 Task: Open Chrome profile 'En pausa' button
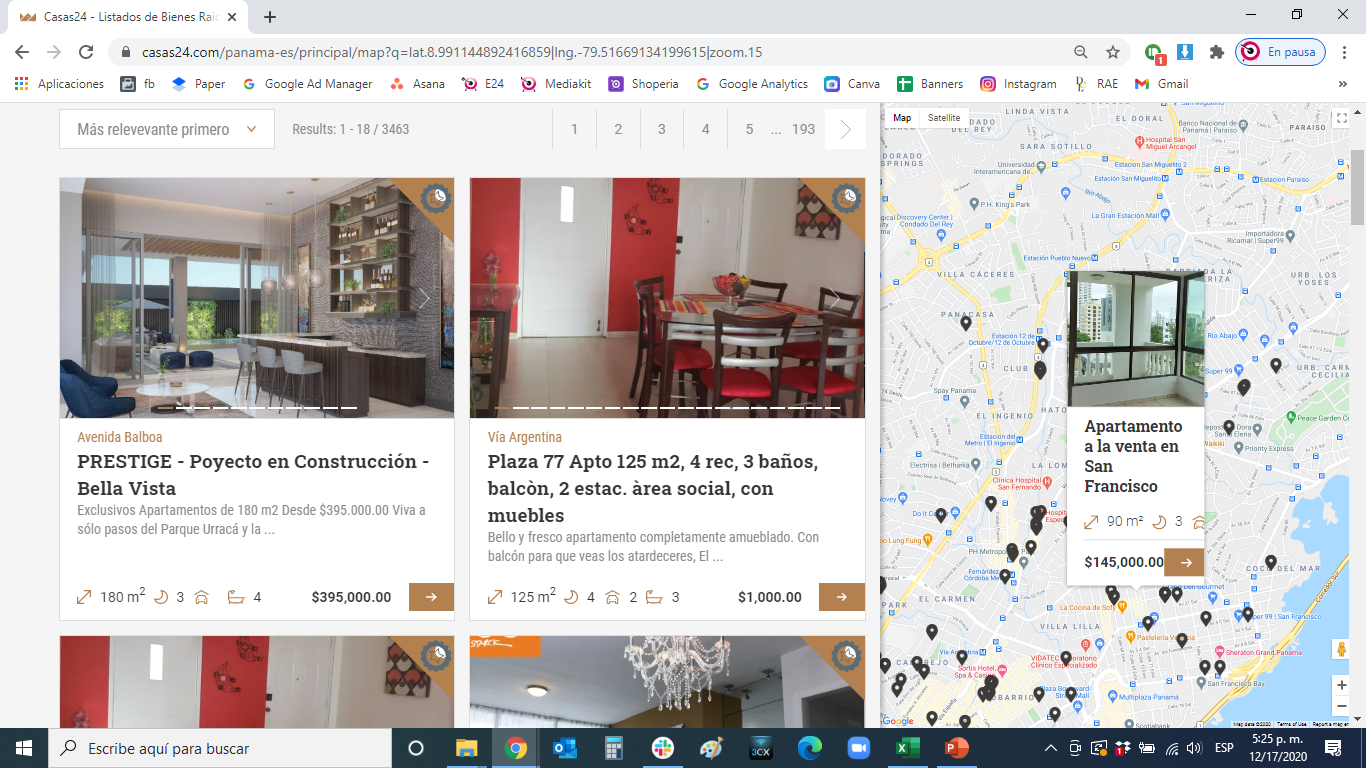pyautogui.click(x=1281, y=52)
